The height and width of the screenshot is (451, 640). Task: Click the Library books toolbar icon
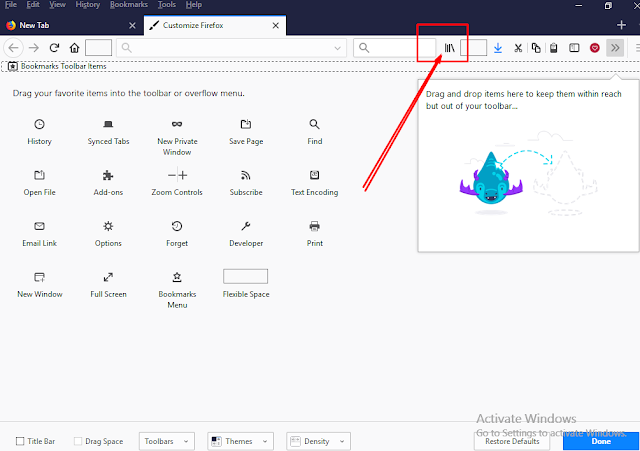449,48
